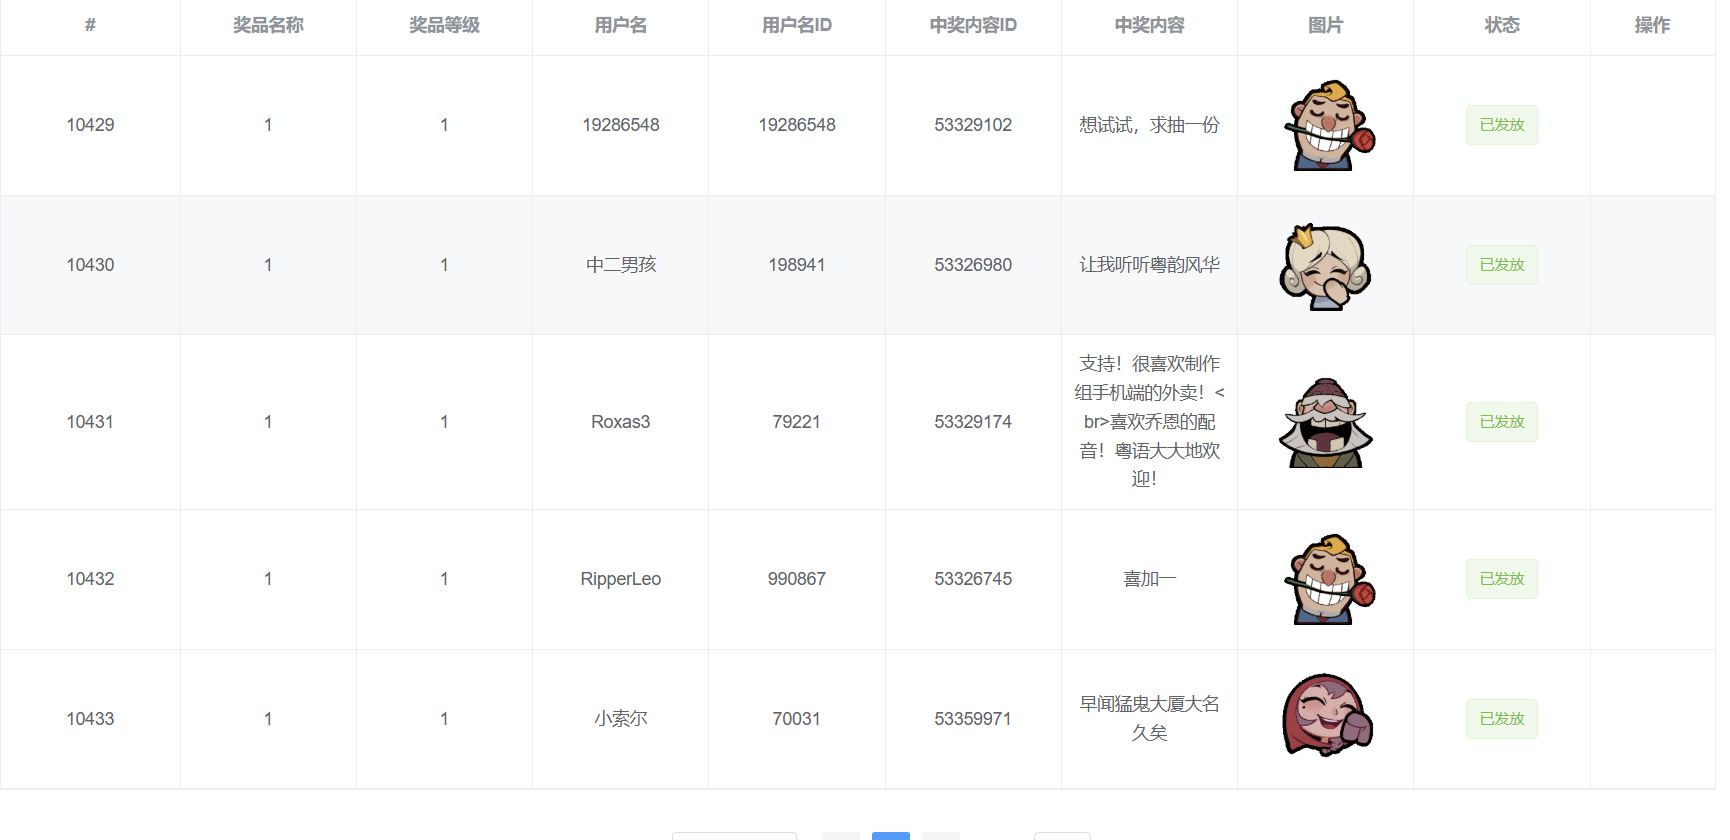Open the crowned blonde avatar in row 10430

(1325, 265)
